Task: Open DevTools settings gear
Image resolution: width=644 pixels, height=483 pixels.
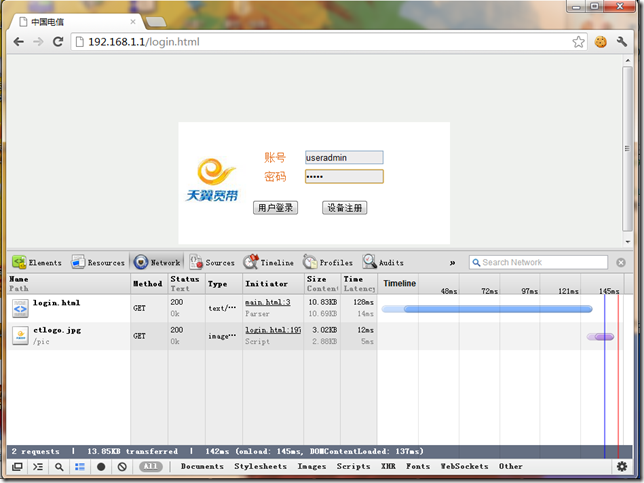Action: coord(622,467)
